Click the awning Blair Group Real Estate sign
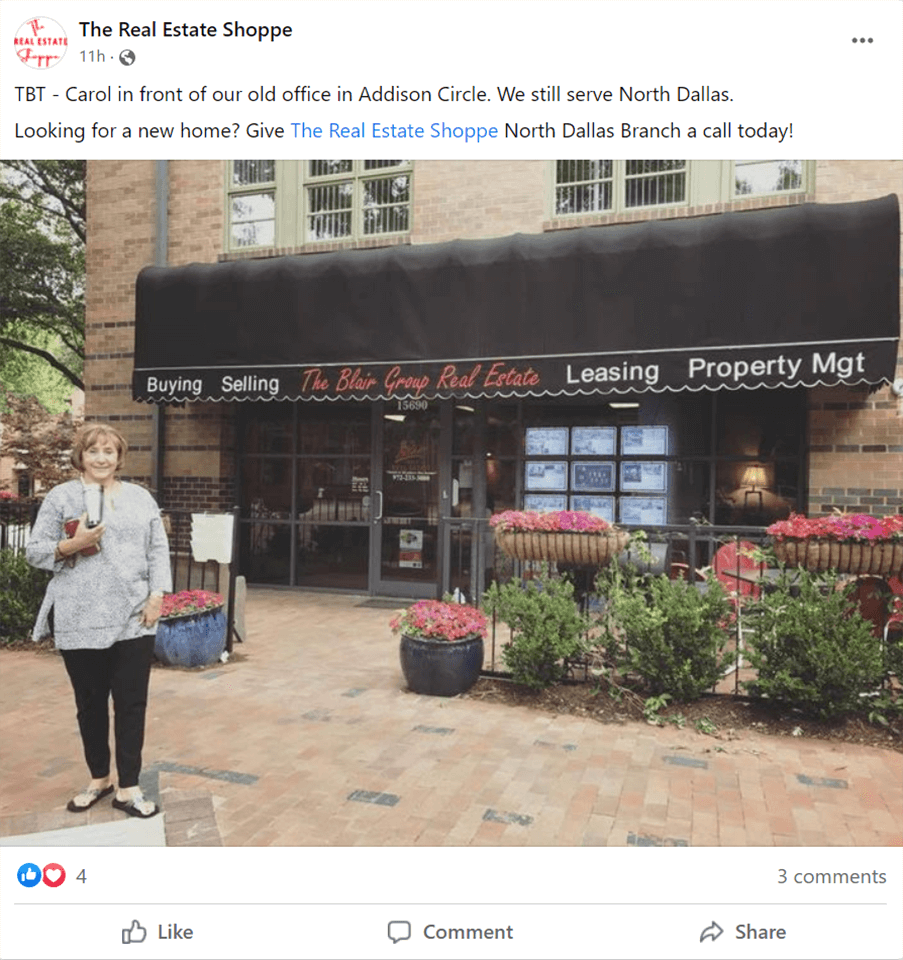This screenshot has width=903, height=960. coord(420,380)
